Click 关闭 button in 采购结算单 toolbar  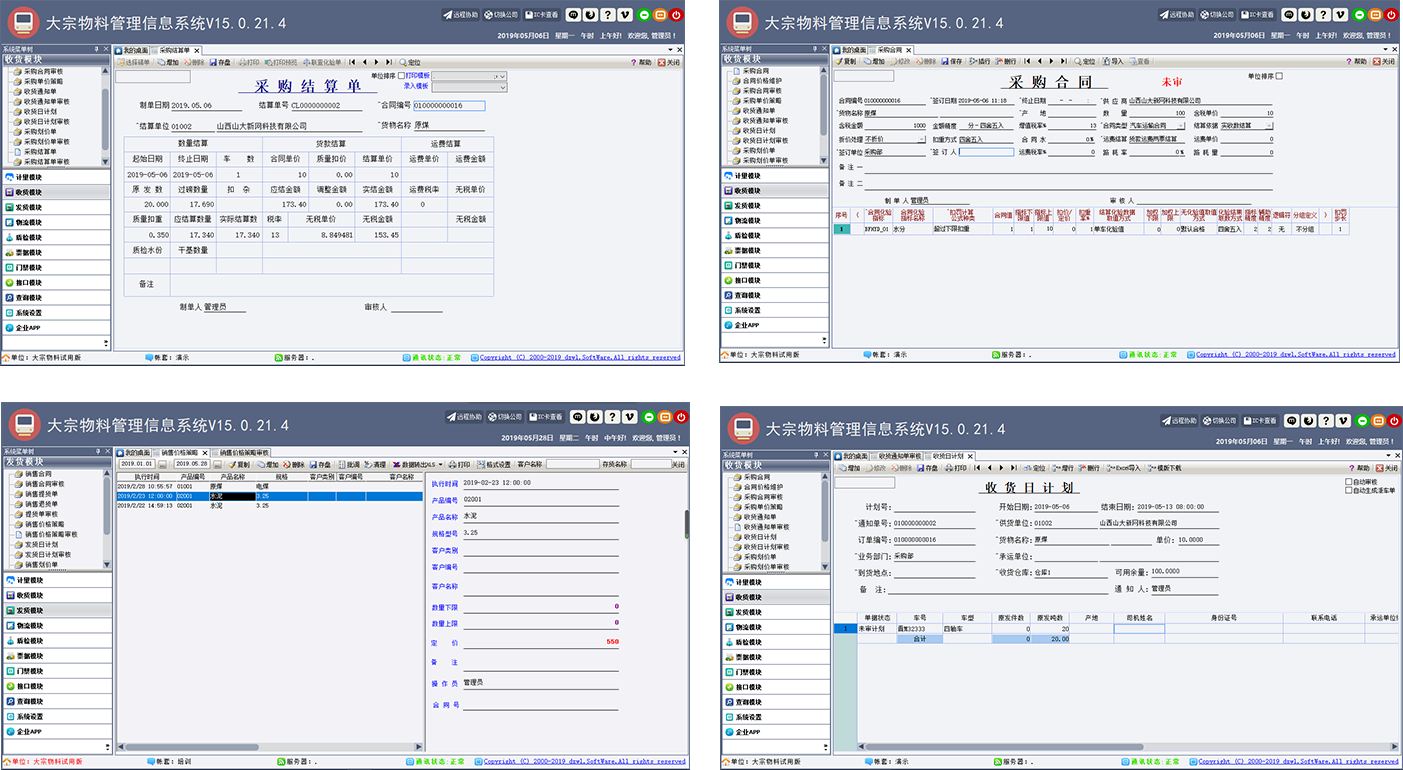[669, 62]
